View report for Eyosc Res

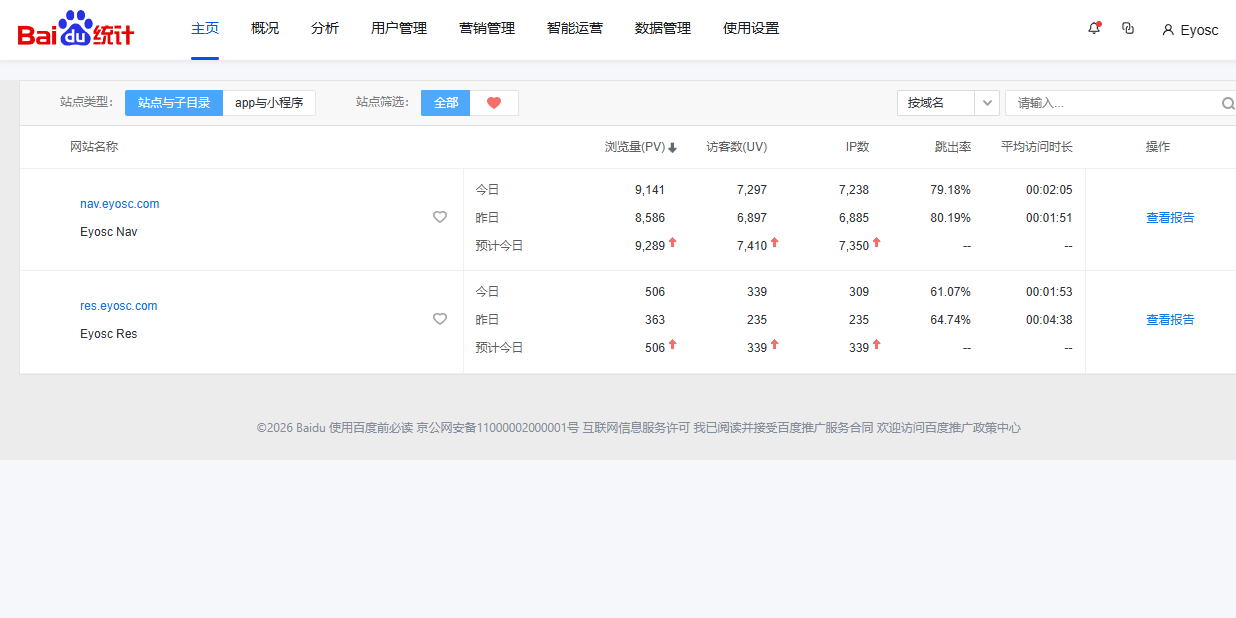(1170, 319)
